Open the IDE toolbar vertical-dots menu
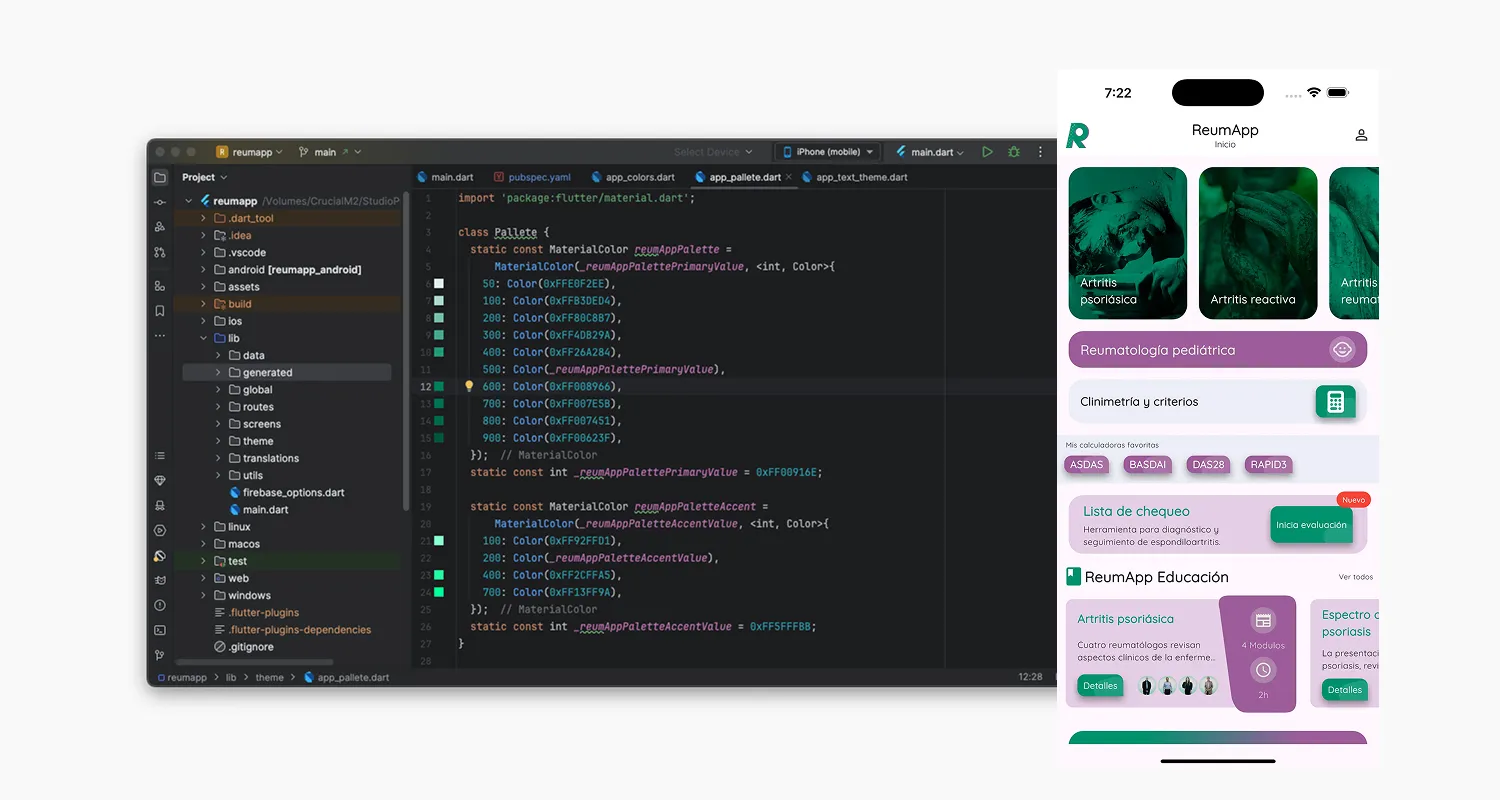This screenshot has height=800, width=1500. click(1040, 152)
